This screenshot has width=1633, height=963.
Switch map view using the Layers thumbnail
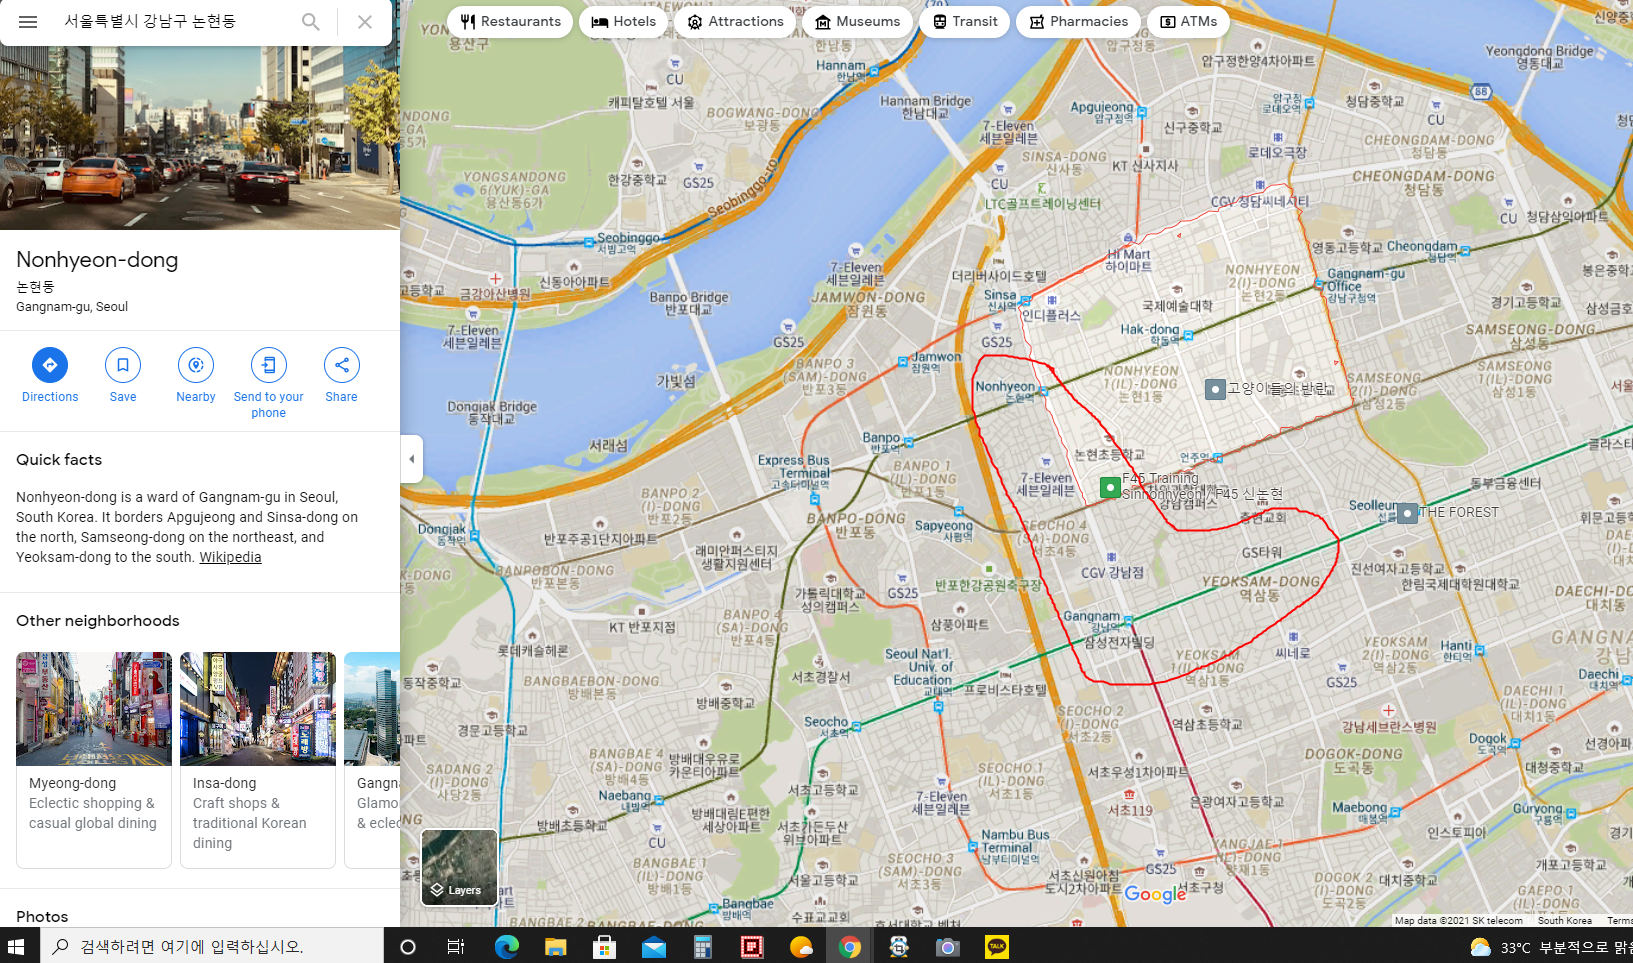459,867
